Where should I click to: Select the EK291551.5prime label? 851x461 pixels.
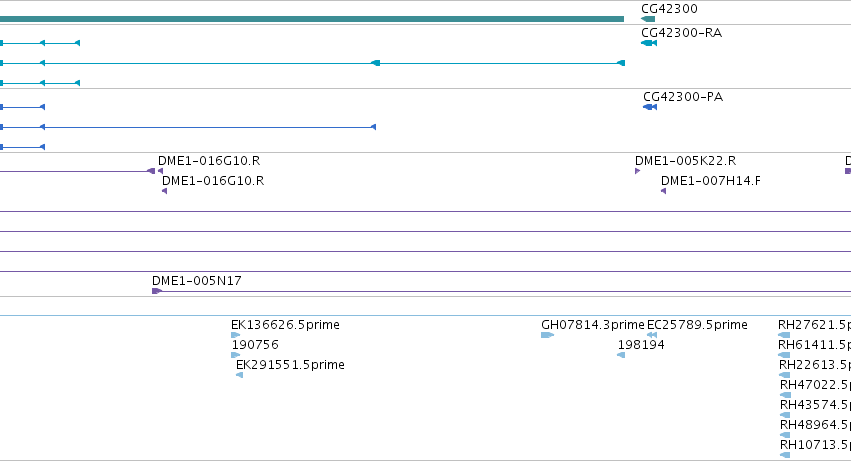[290, 365]
